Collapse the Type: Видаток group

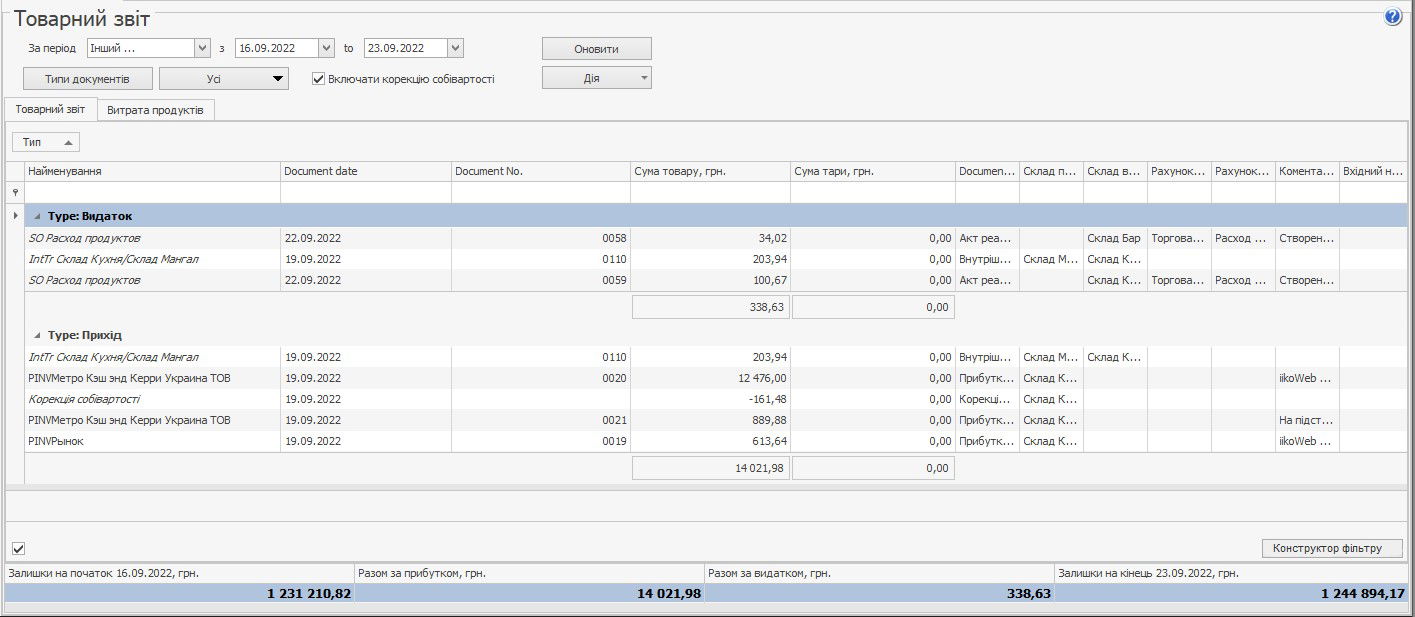(x=38, y=216)
